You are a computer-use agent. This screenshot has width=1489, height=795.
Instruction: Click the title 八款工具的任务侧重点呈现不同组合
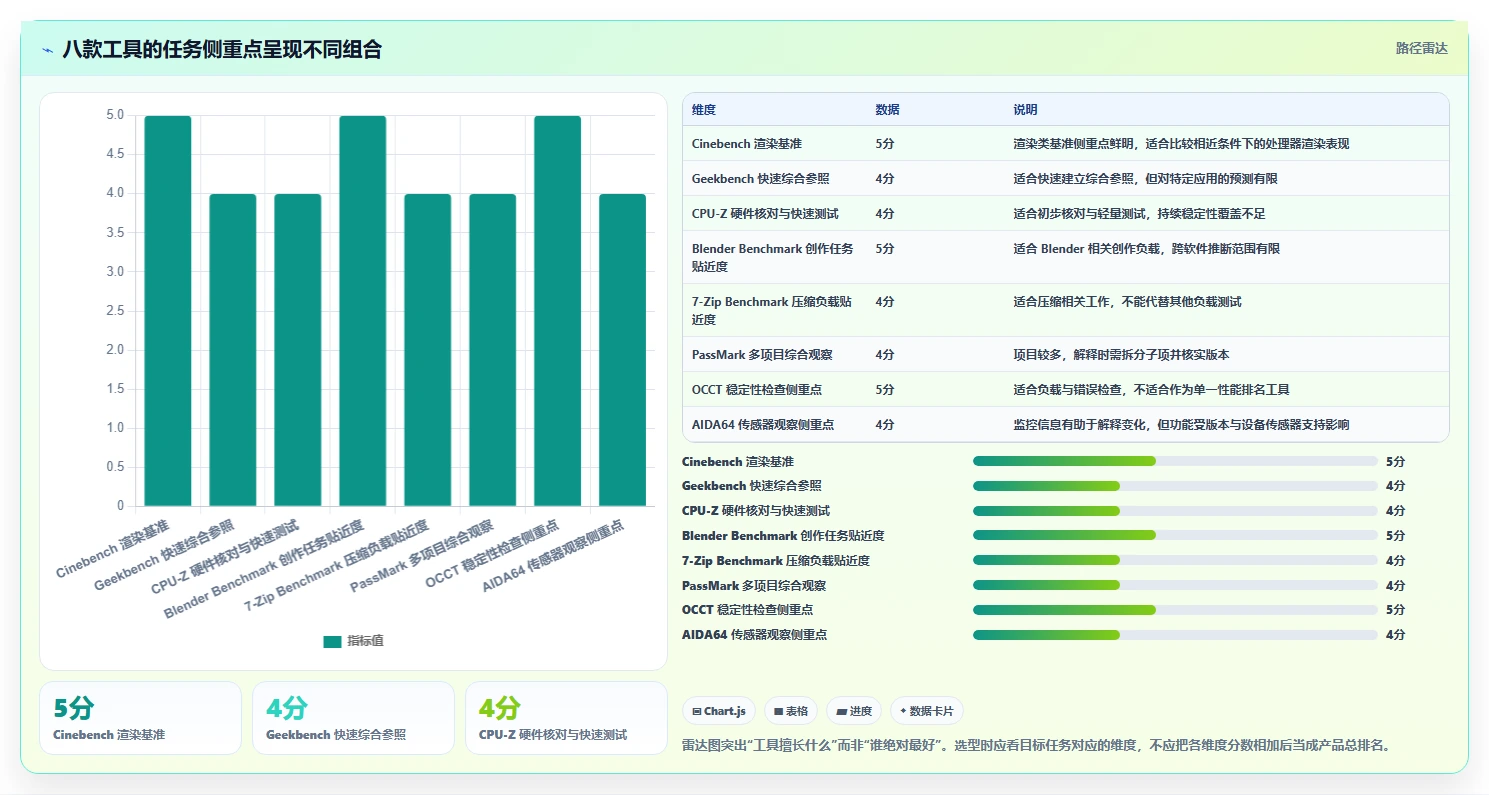[222, 50]
